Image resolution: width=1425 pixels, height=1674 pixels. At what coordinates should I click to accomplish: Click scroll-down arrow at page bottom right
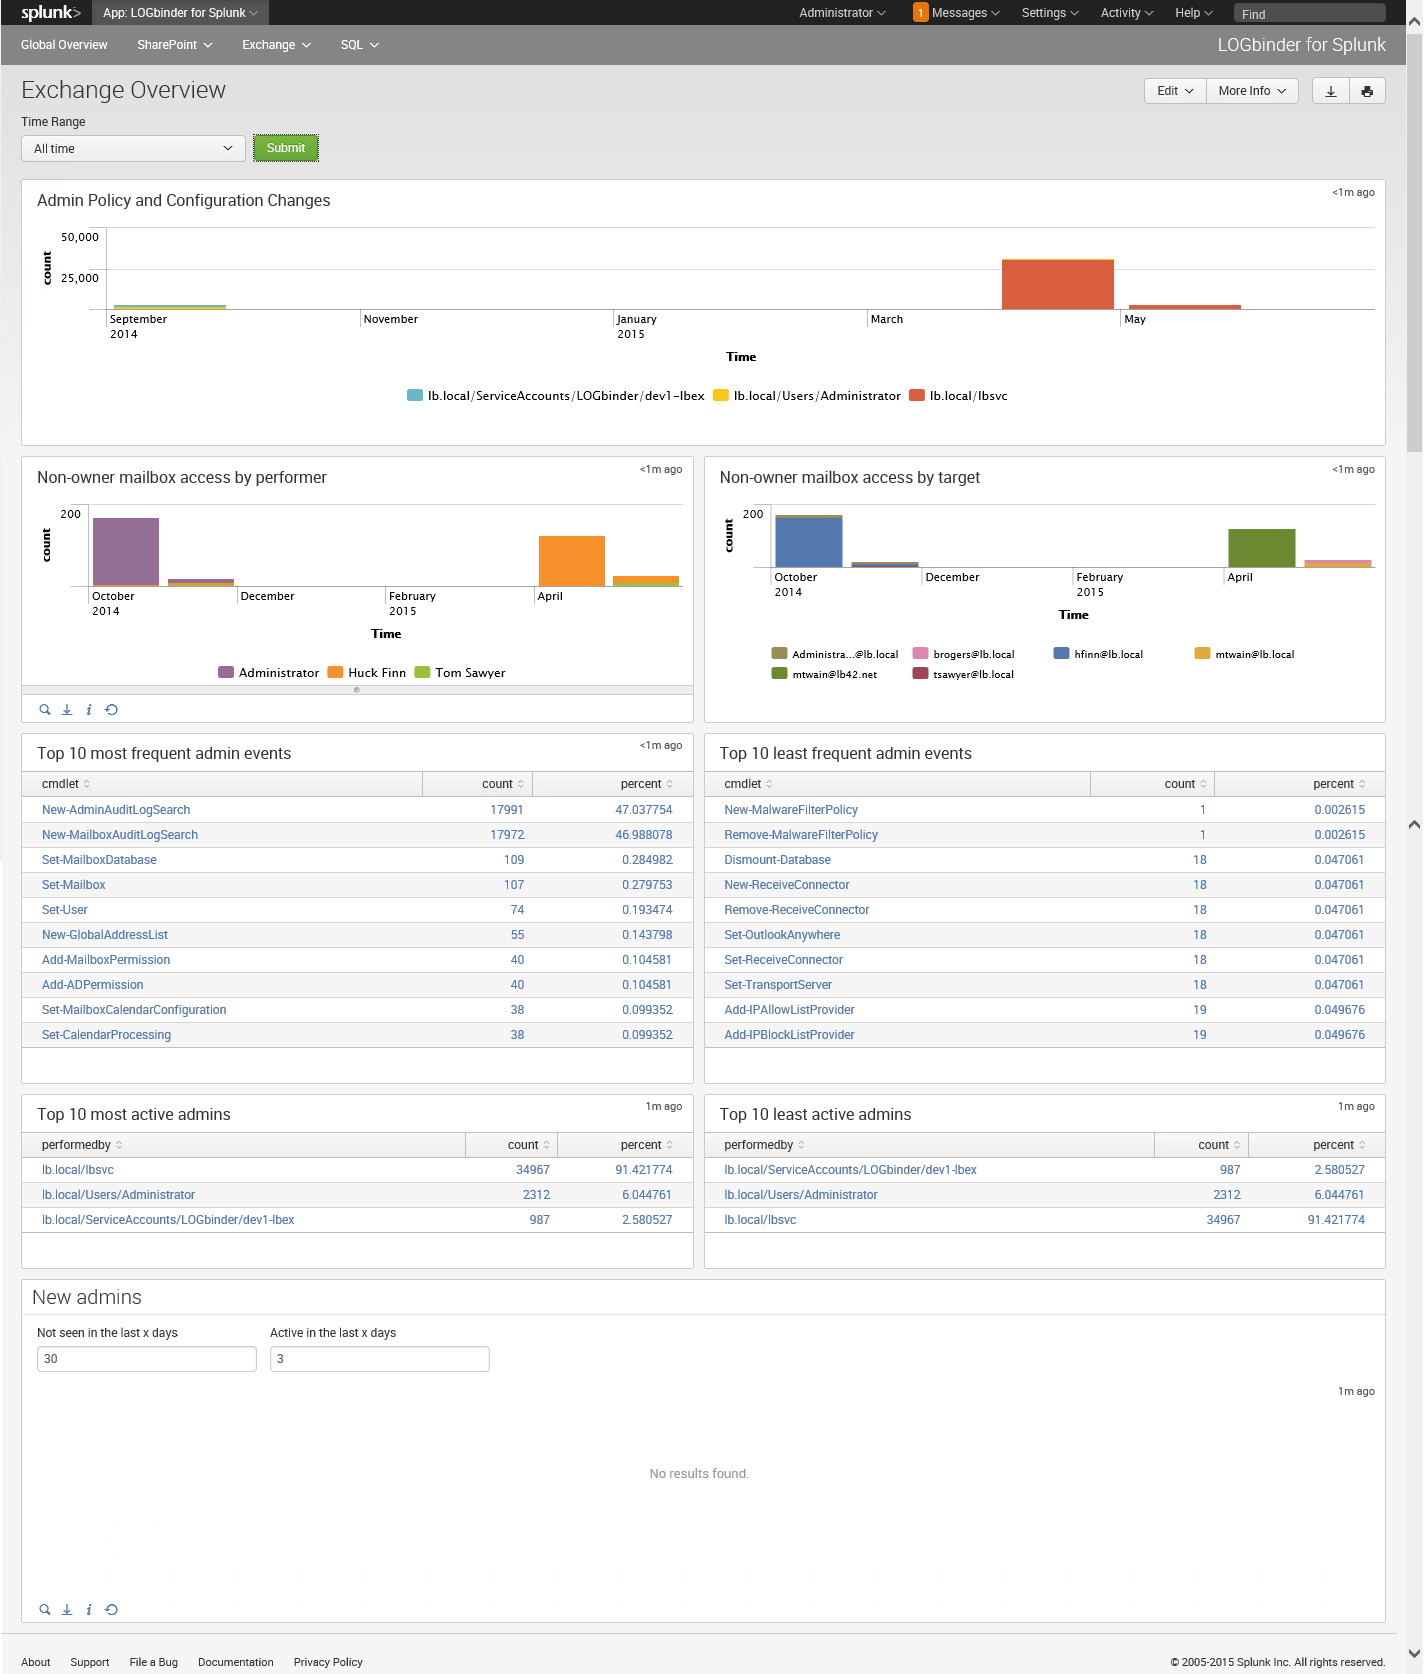pyautogui.click(x=1414, y=1653)
